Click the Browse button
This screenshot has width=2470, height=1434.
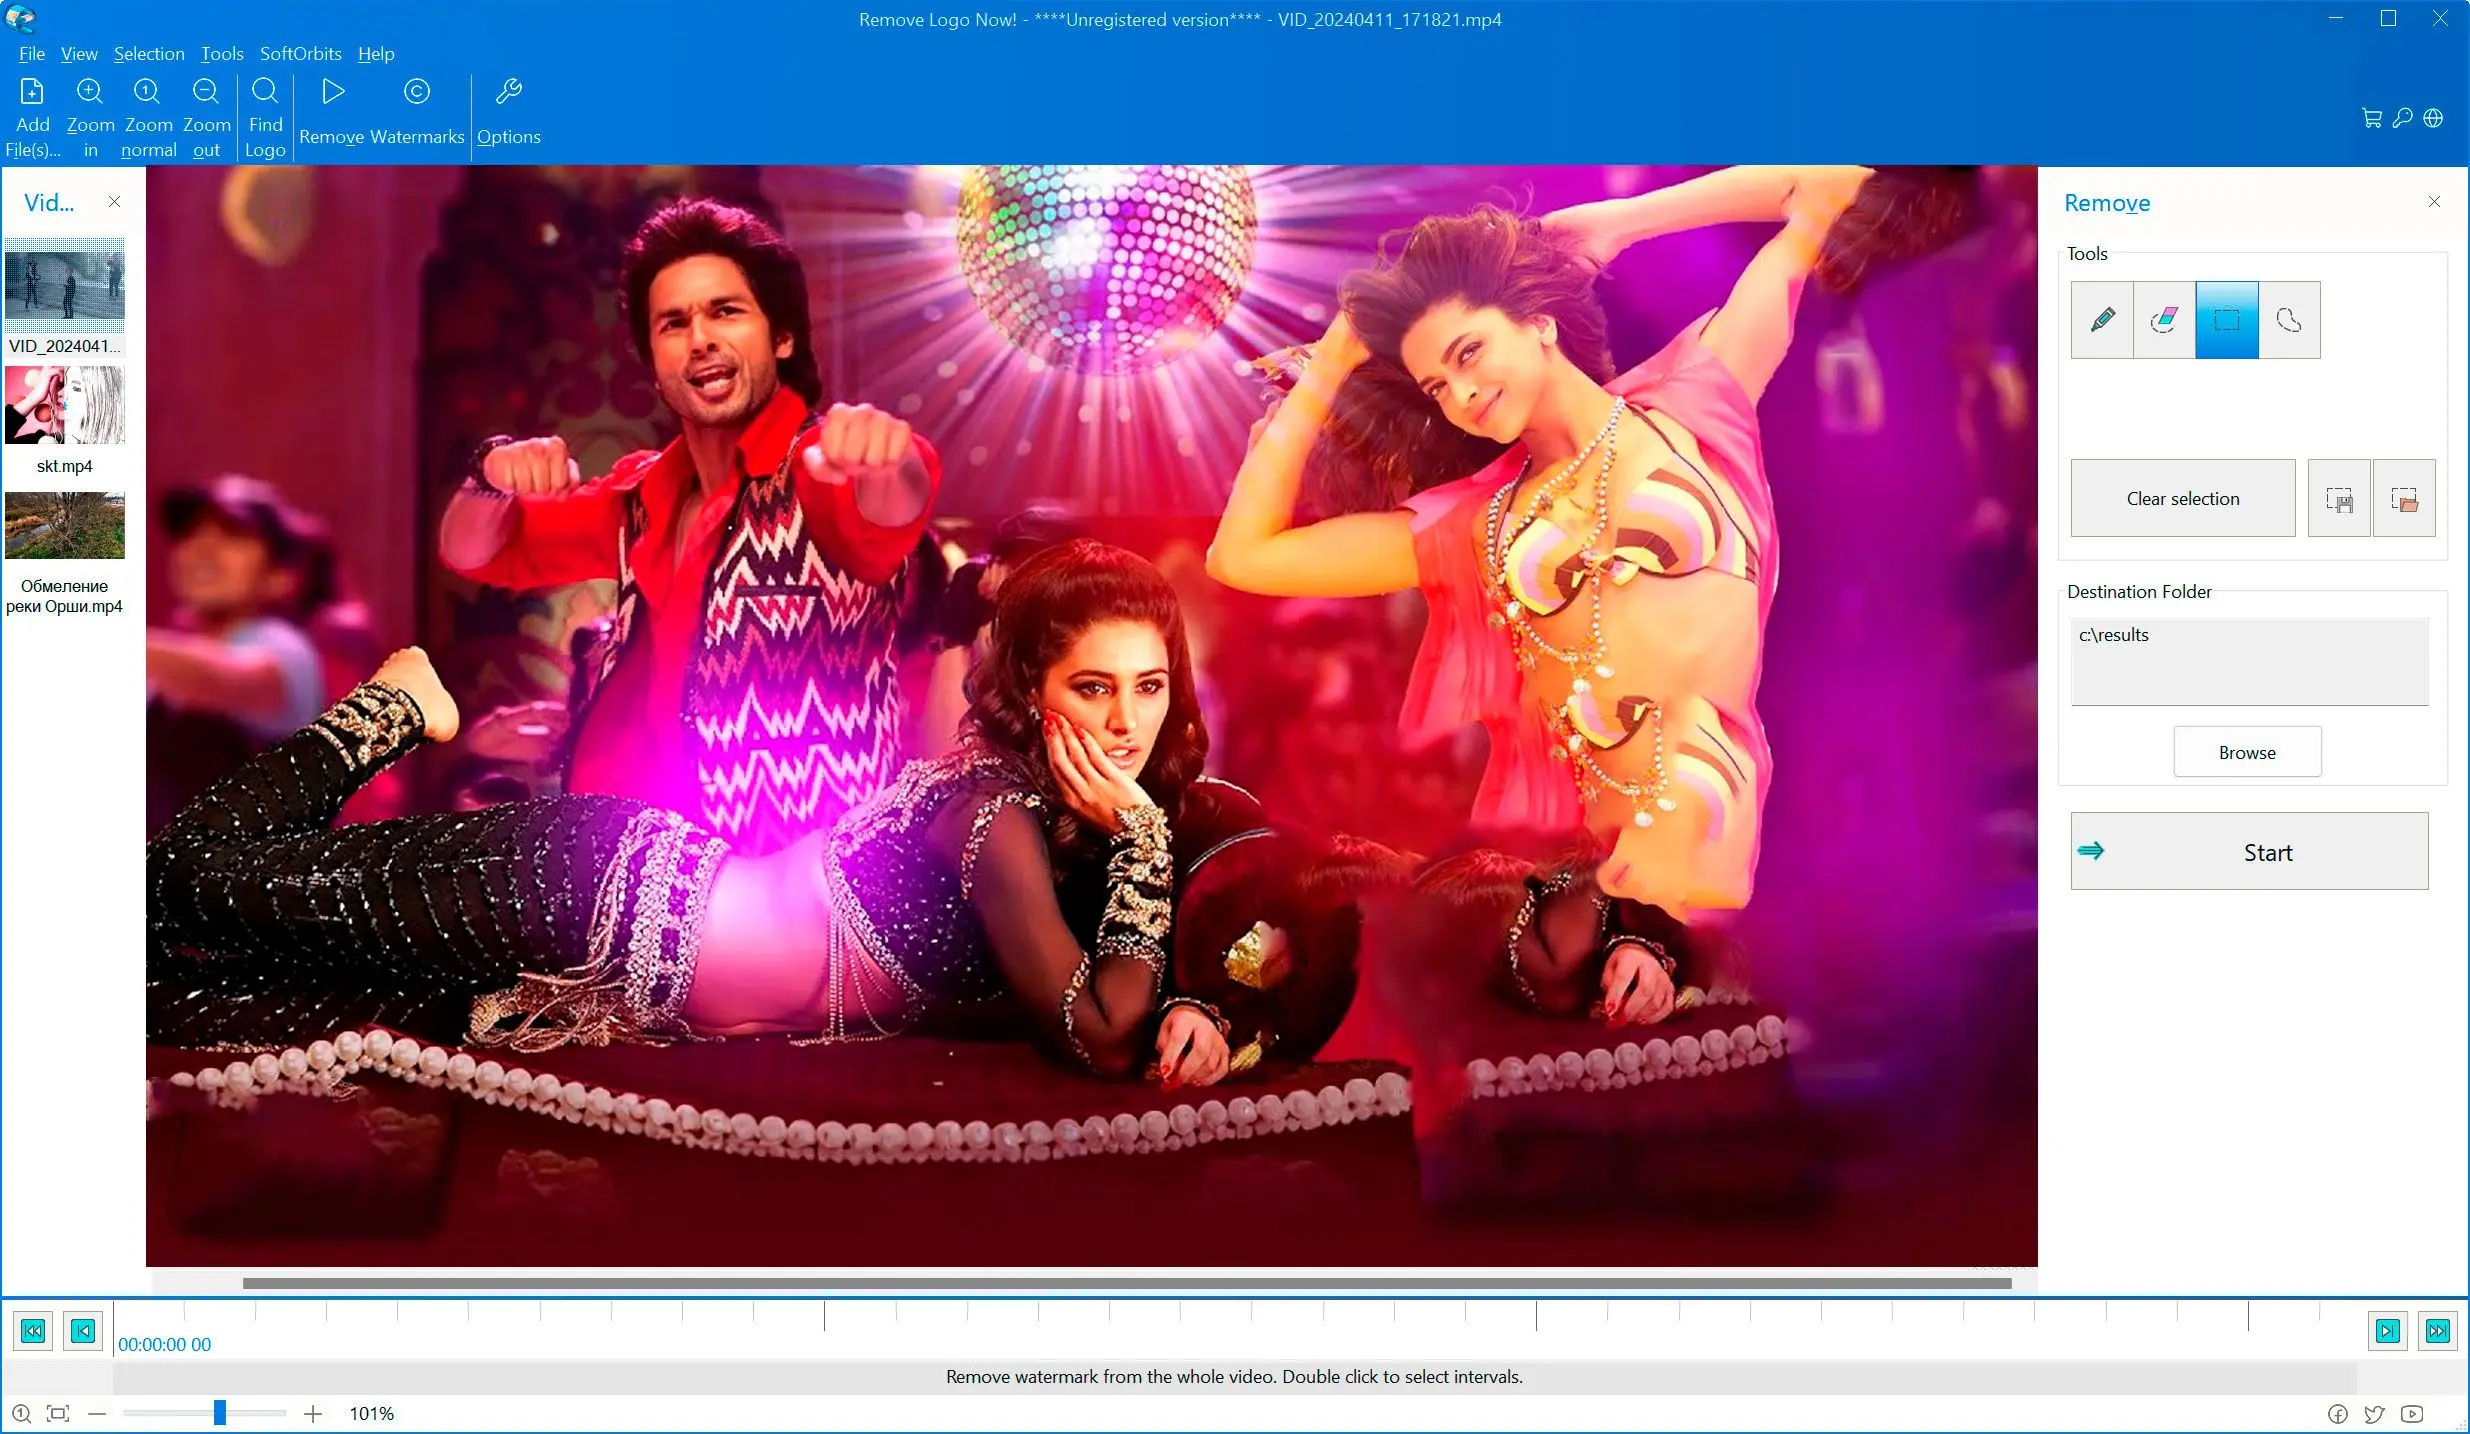2247,752
